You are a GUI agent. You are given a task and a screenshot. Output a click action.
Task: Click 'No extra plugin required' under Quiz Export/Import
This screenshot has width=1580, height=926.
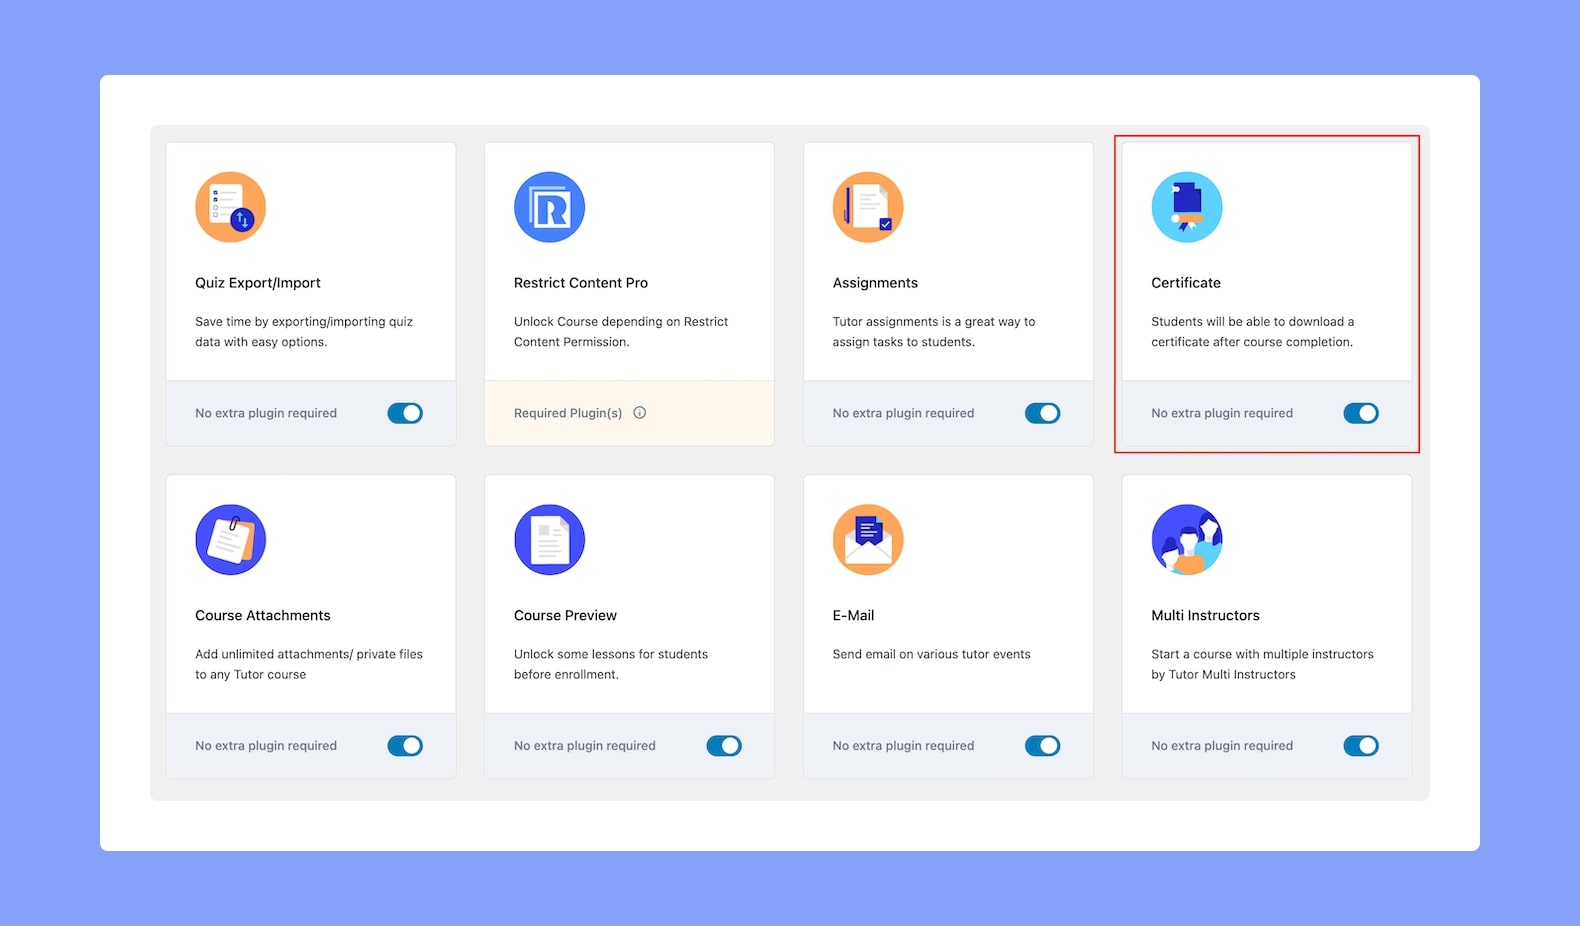(266, 413)
